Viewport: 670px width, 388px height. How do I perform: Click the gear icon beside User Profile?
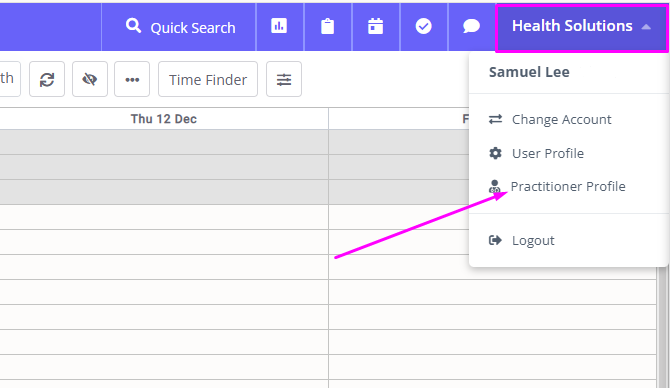495,153
